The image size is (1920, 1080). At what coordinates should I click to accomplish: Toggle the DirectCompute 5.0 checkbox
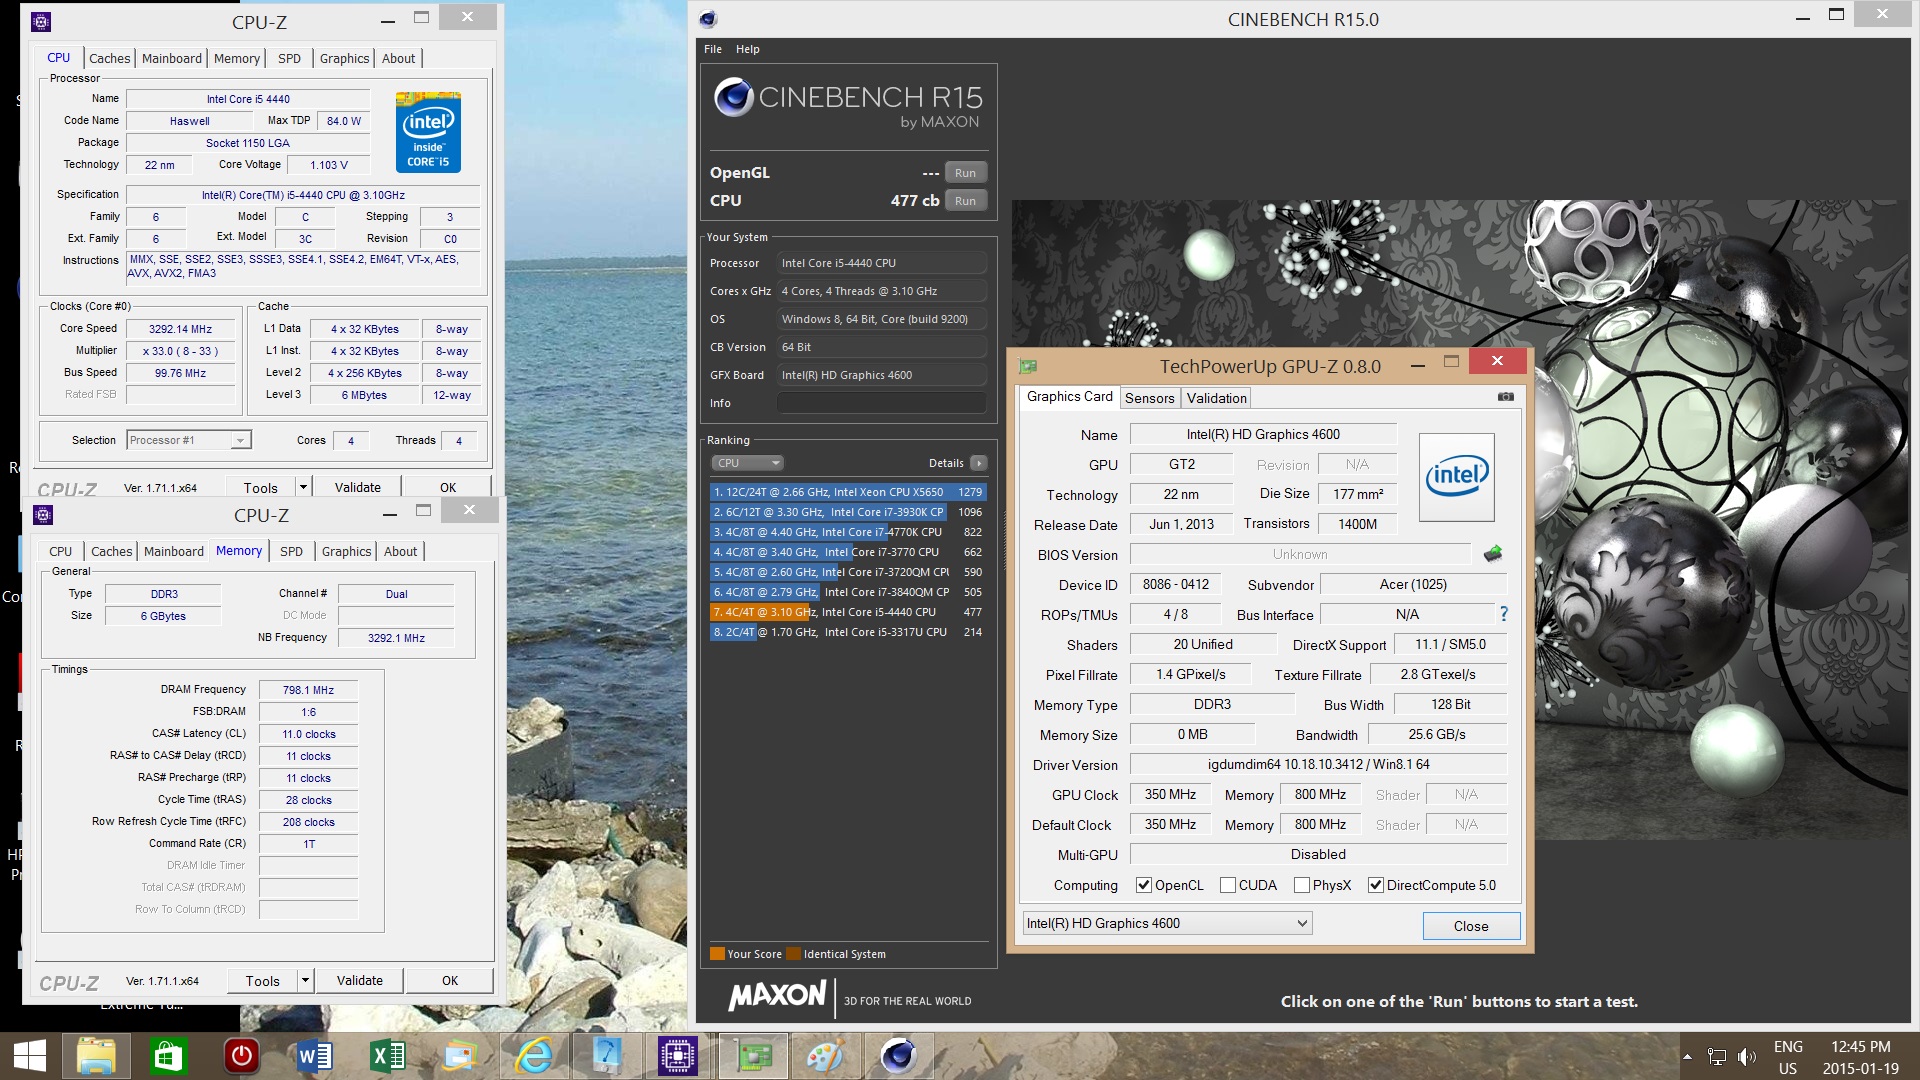tap(1376, 885)
